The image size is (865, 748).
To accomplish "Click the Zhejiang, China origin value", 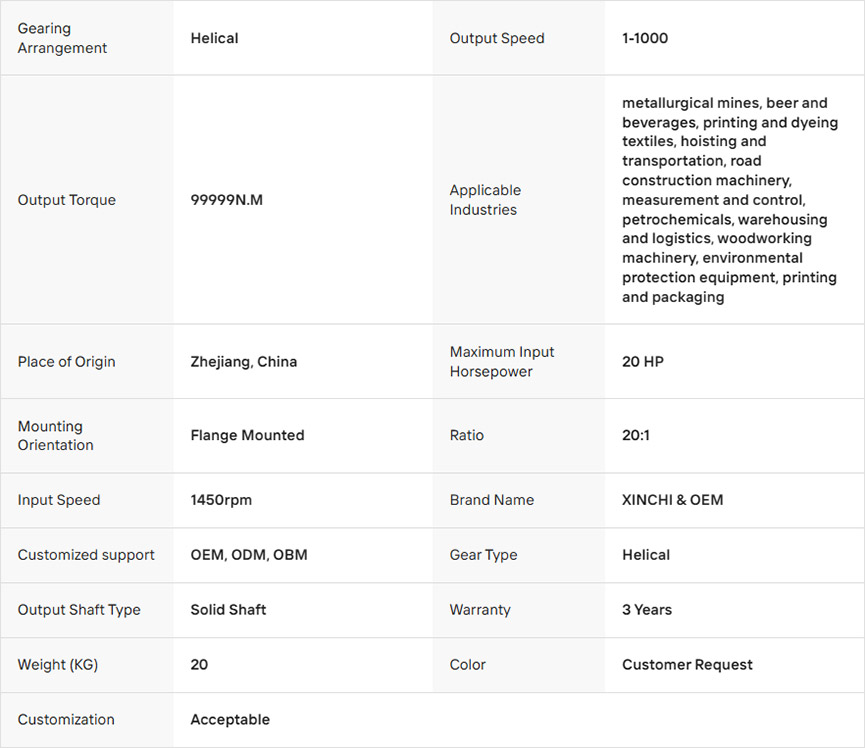I will pyautogui.click(x=243, y=361).
